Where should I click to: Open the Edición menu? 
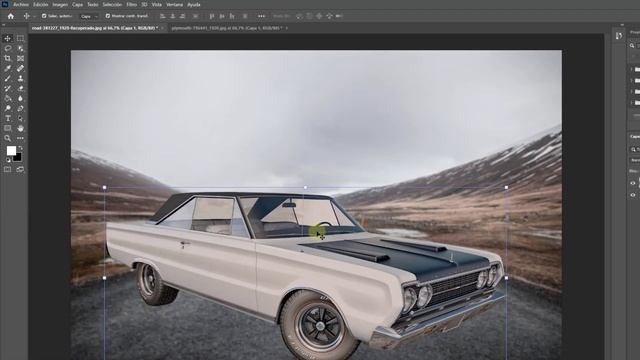[x=40, y=4]
